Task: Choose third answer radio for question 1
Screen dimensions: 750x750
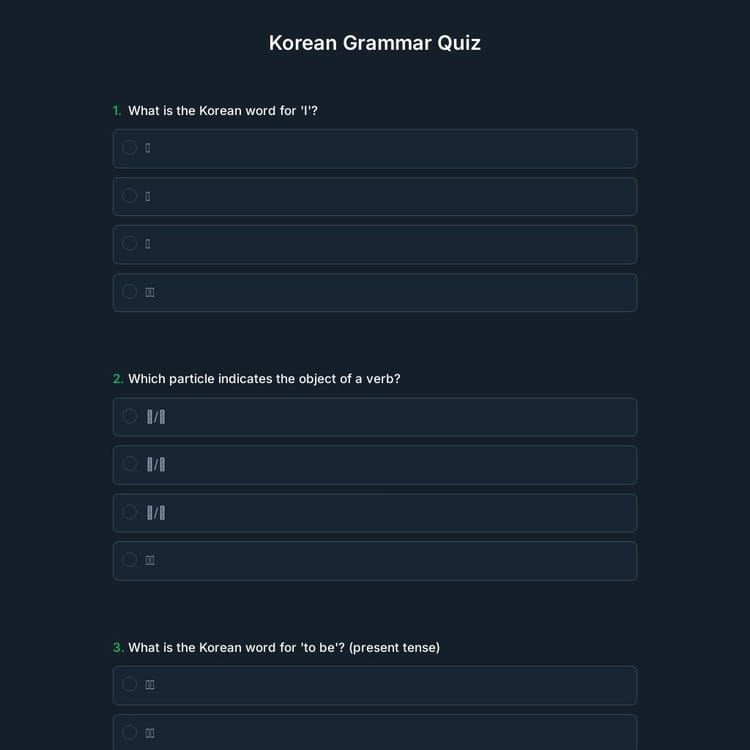Action: pos(130,244)
